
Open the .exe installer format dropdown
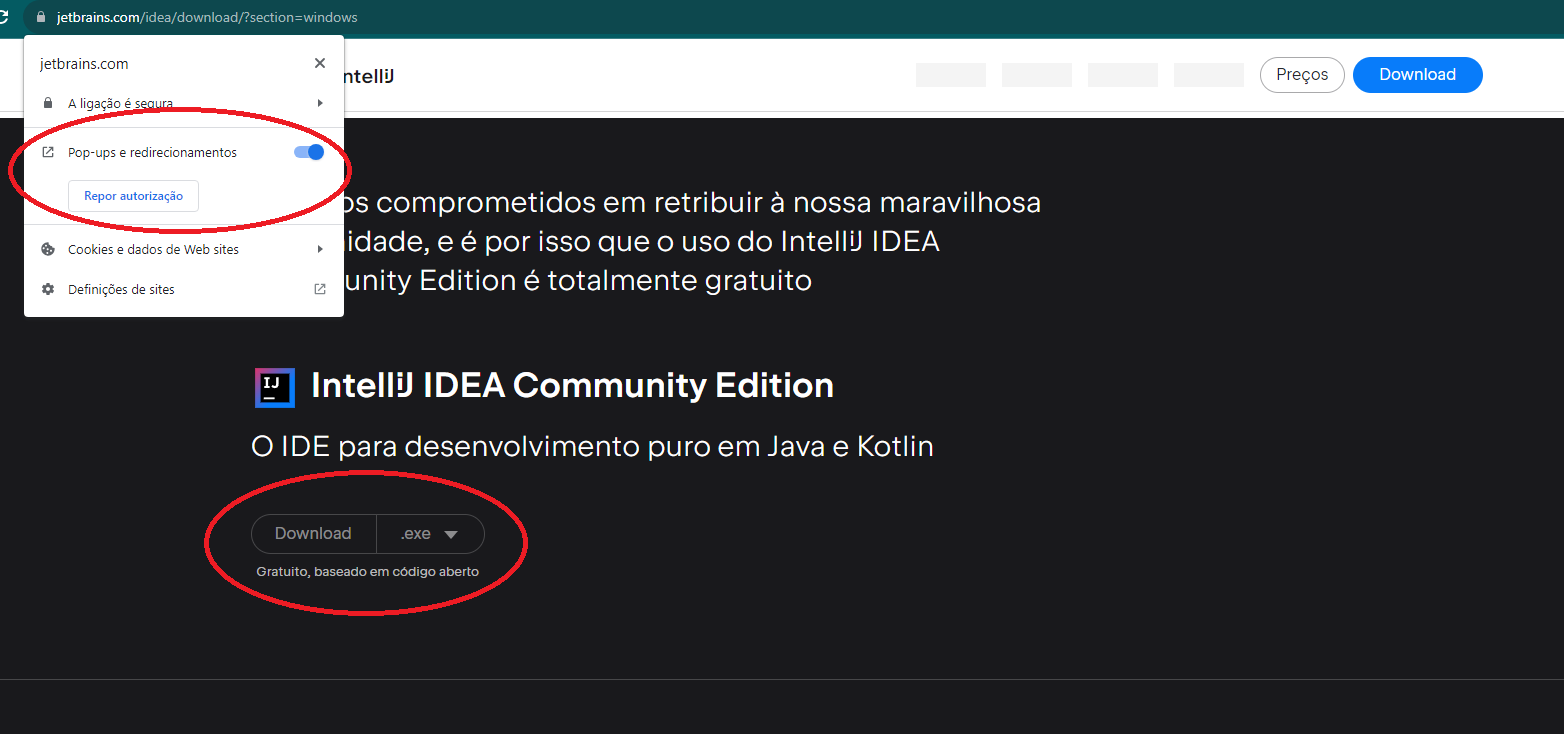click(430, 534)
